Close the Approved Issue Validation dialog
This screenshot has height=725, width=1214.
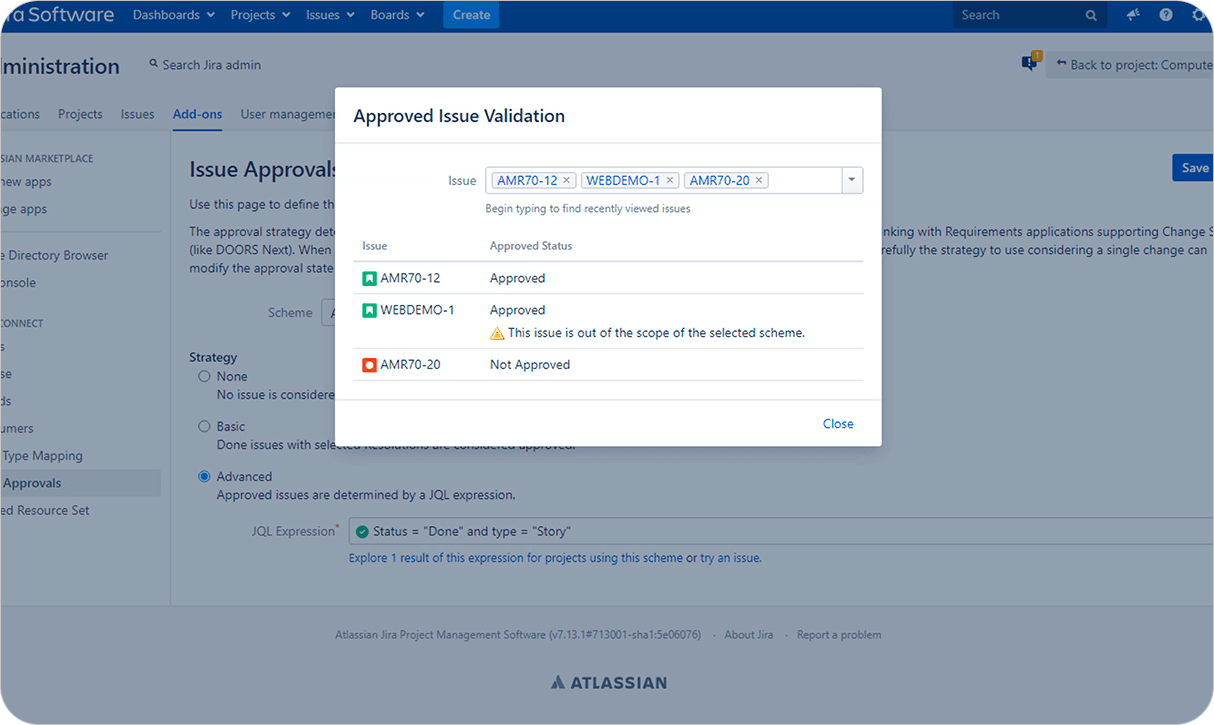[838, 424]
